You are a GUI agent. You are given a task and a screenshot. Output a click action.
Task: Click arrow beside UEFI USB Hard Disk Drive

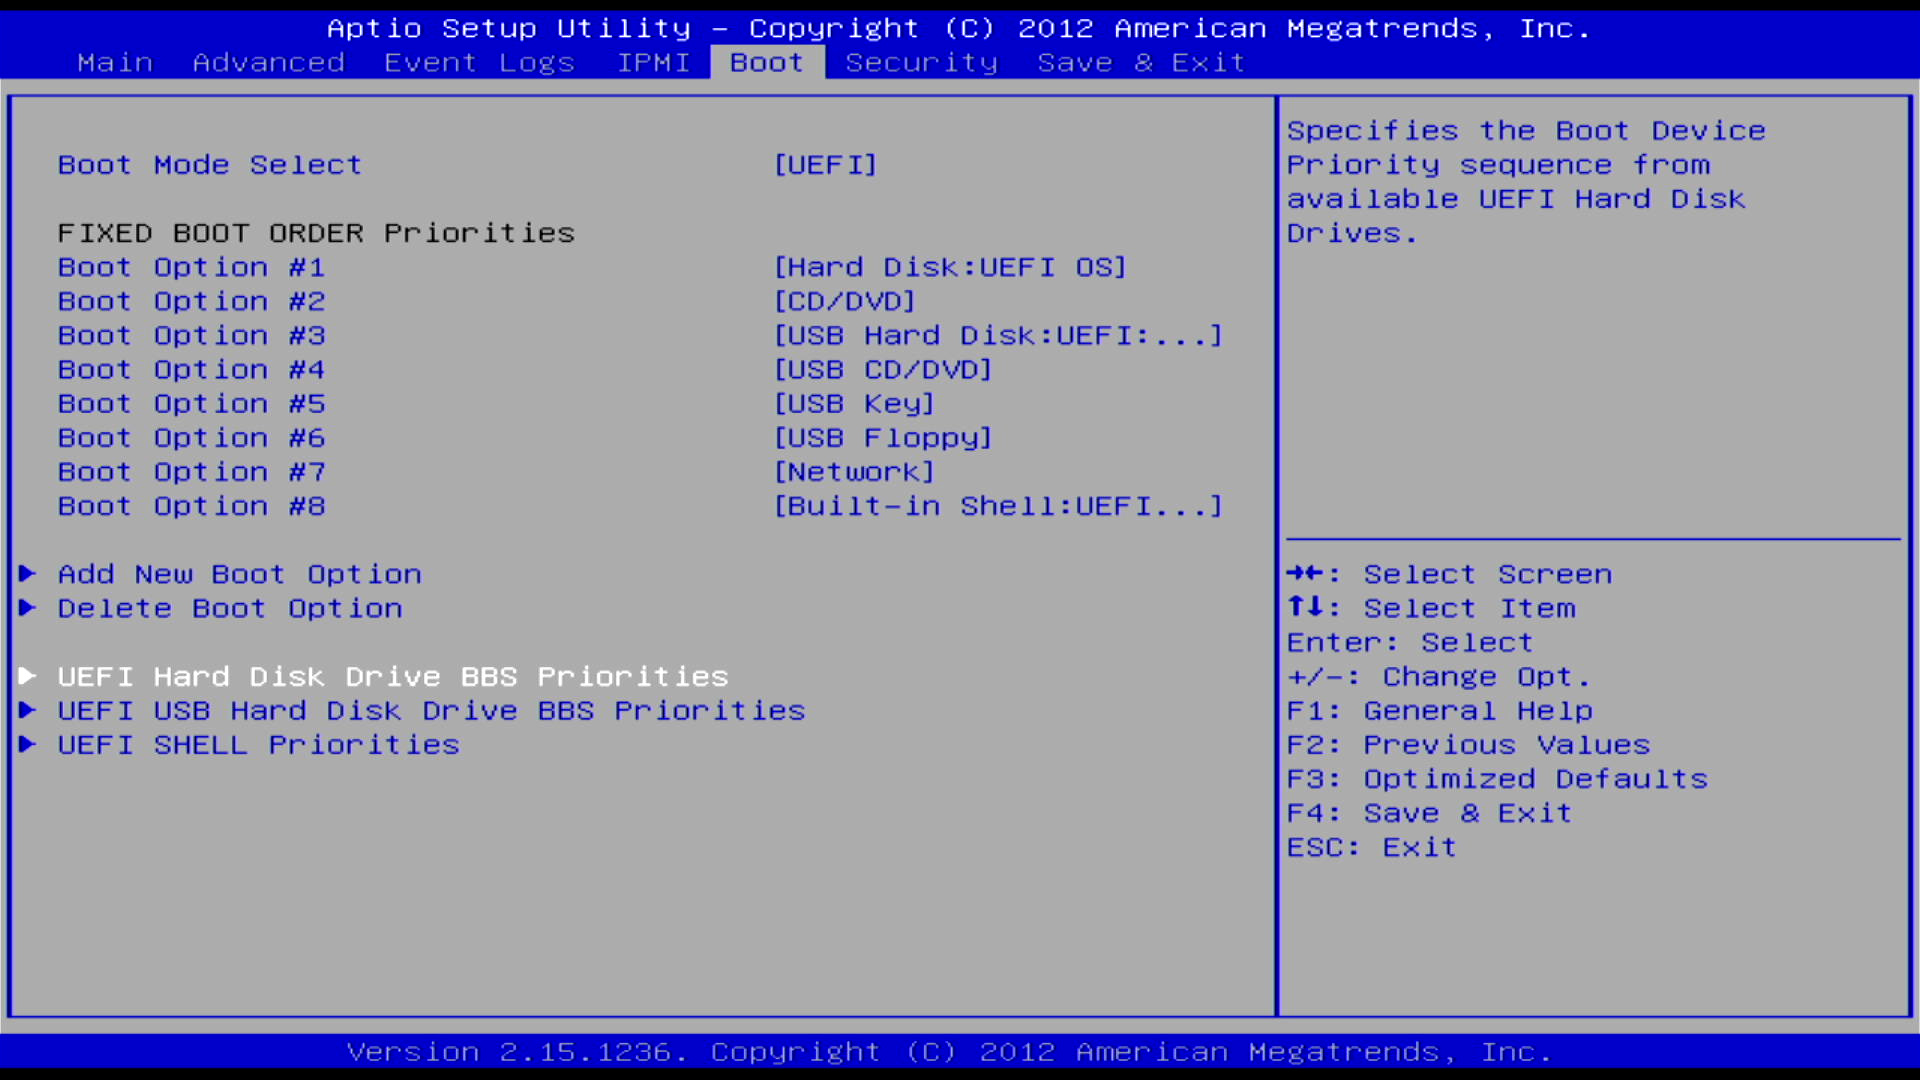(x=28, y=711)
